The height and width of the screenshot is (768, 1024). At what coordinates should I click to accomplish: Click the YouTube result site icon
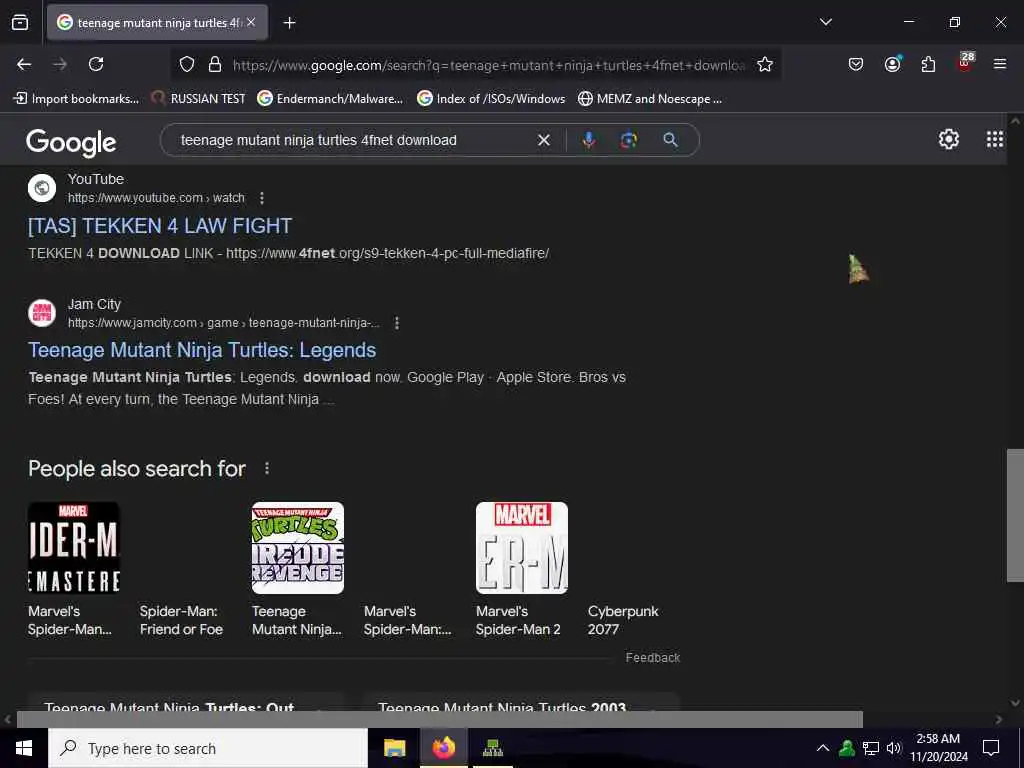tap(42, 188)
